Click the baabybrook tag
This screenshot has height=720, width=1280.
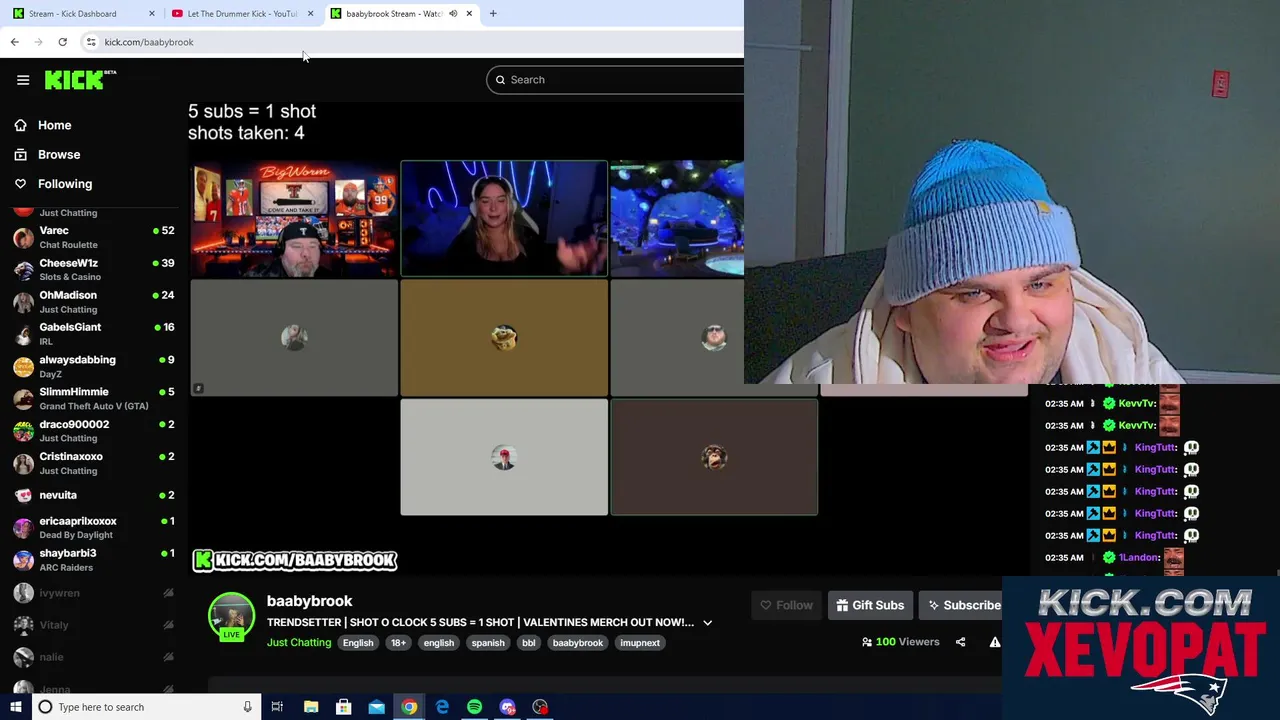(578, 643)
